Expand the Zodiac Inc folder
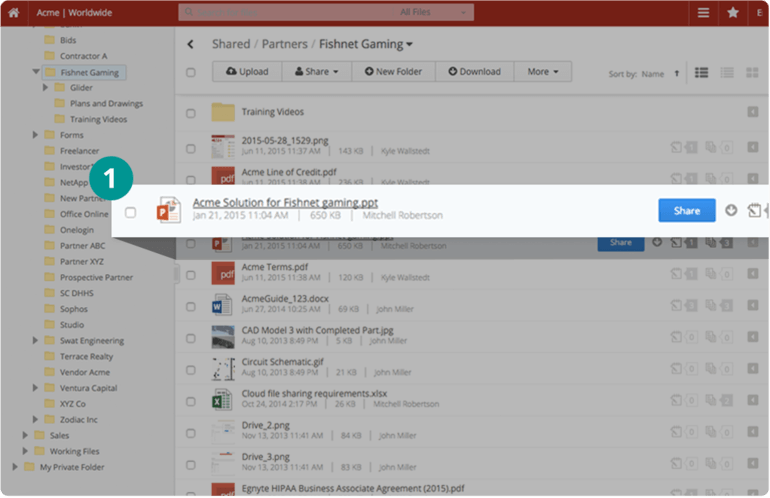The image size is (770, 498). (35, 419)
